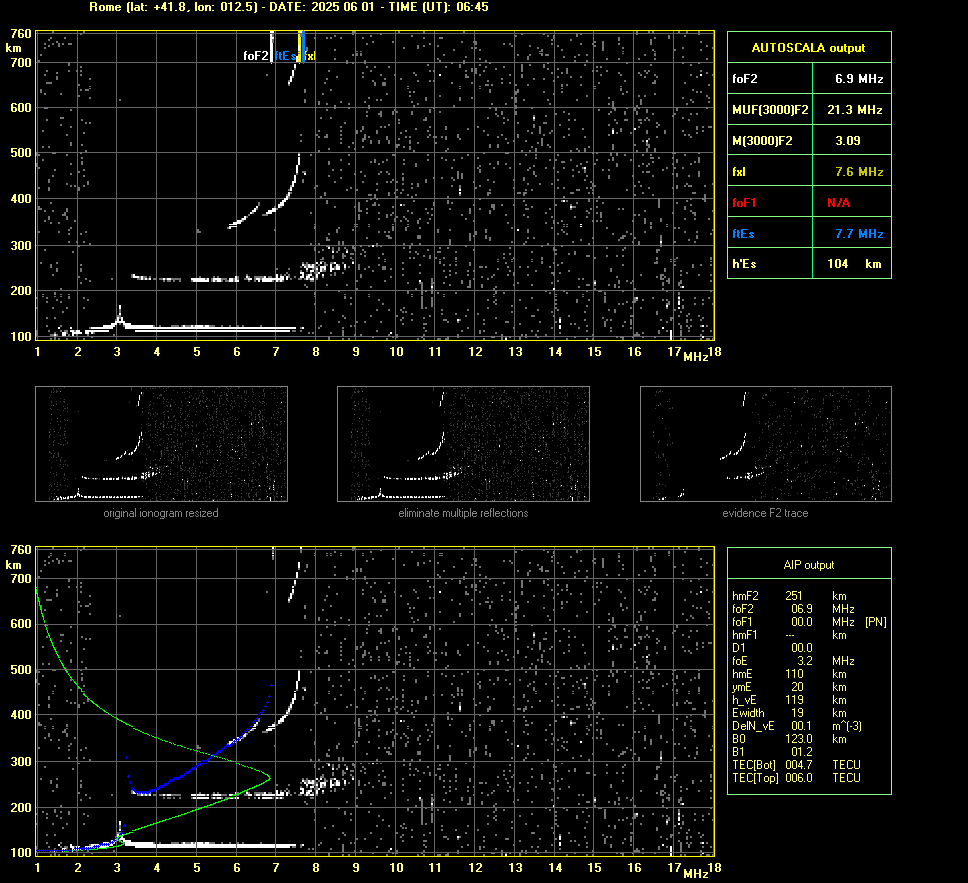This screenshot has width=968, height=883.
Task: Click the TEC[Top] 006.0 TECU entry
Action: [x=796, y=777]
